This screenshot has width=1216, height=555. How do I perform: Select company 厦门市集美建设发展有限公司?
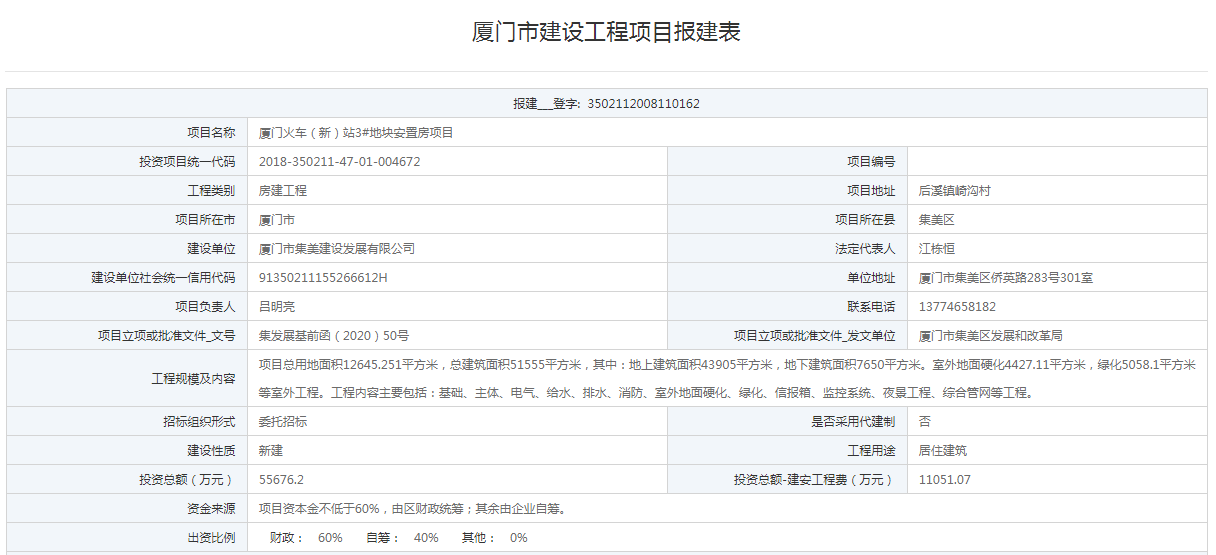(x=337, y=249)
